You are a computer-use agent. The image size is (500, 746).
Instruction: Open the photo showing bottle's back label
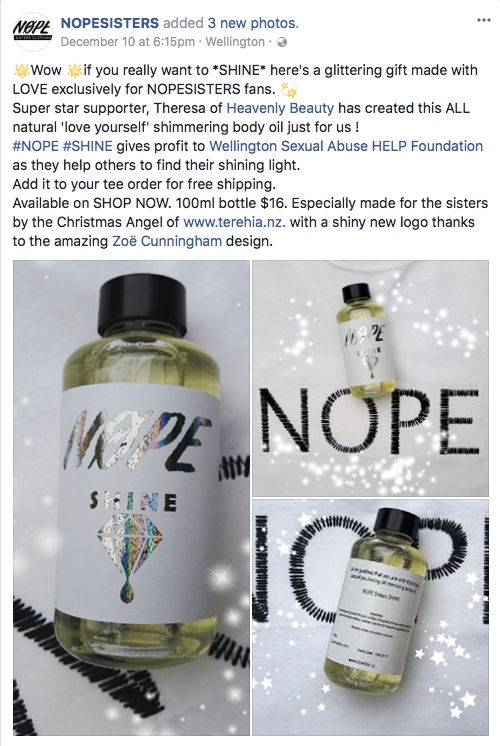[x=370, y=617]
